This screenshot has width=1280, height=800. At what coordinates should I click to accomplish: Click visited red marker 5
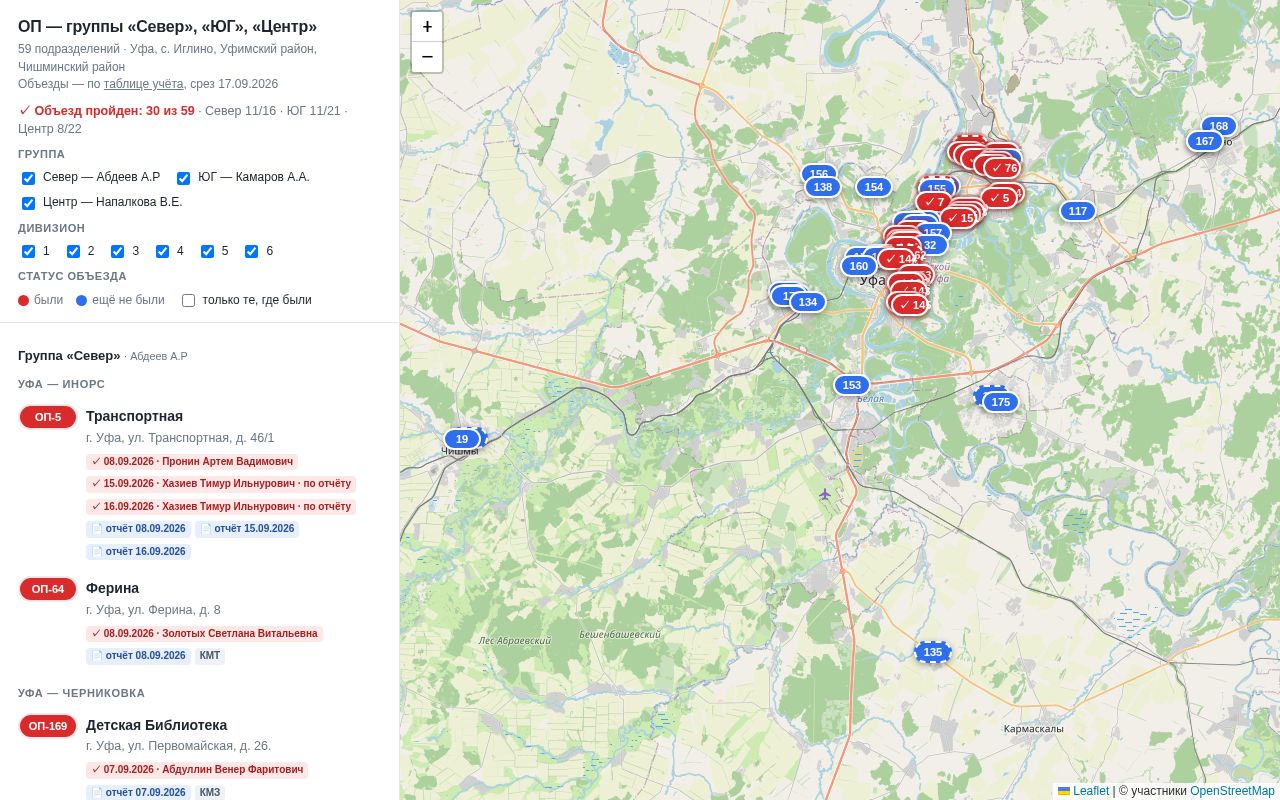pyautogui.click(x=999, y=198)
